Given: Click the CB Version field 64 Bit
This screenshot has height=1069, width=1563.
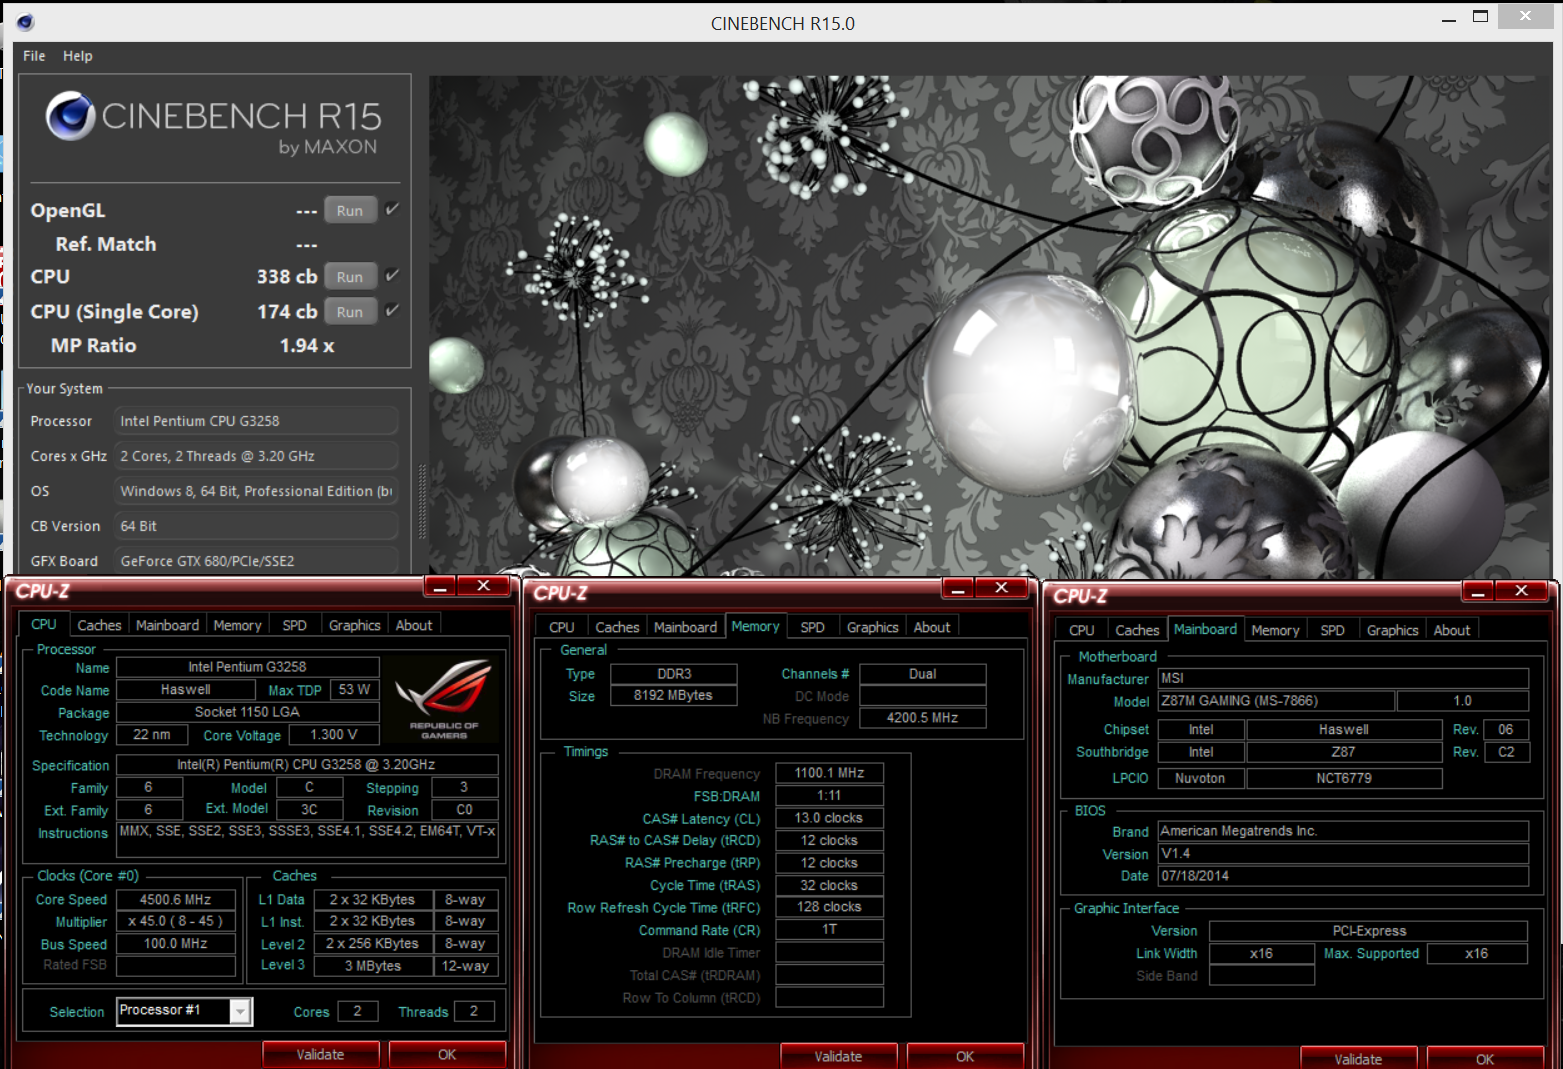Looking at the screenshot, I should [x=257, y=526].
